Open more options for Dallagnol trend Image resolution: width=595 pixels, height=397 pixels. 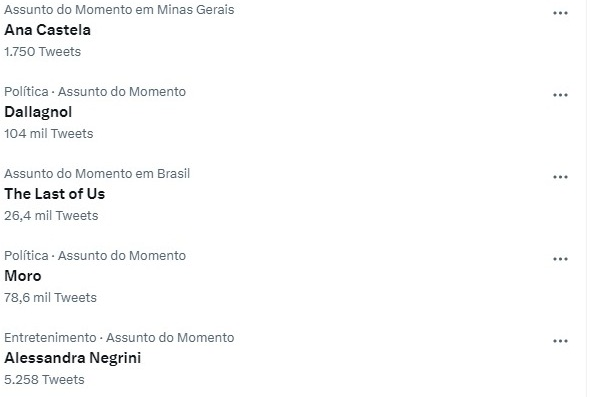pyautogui.click(x=560, y=95)
